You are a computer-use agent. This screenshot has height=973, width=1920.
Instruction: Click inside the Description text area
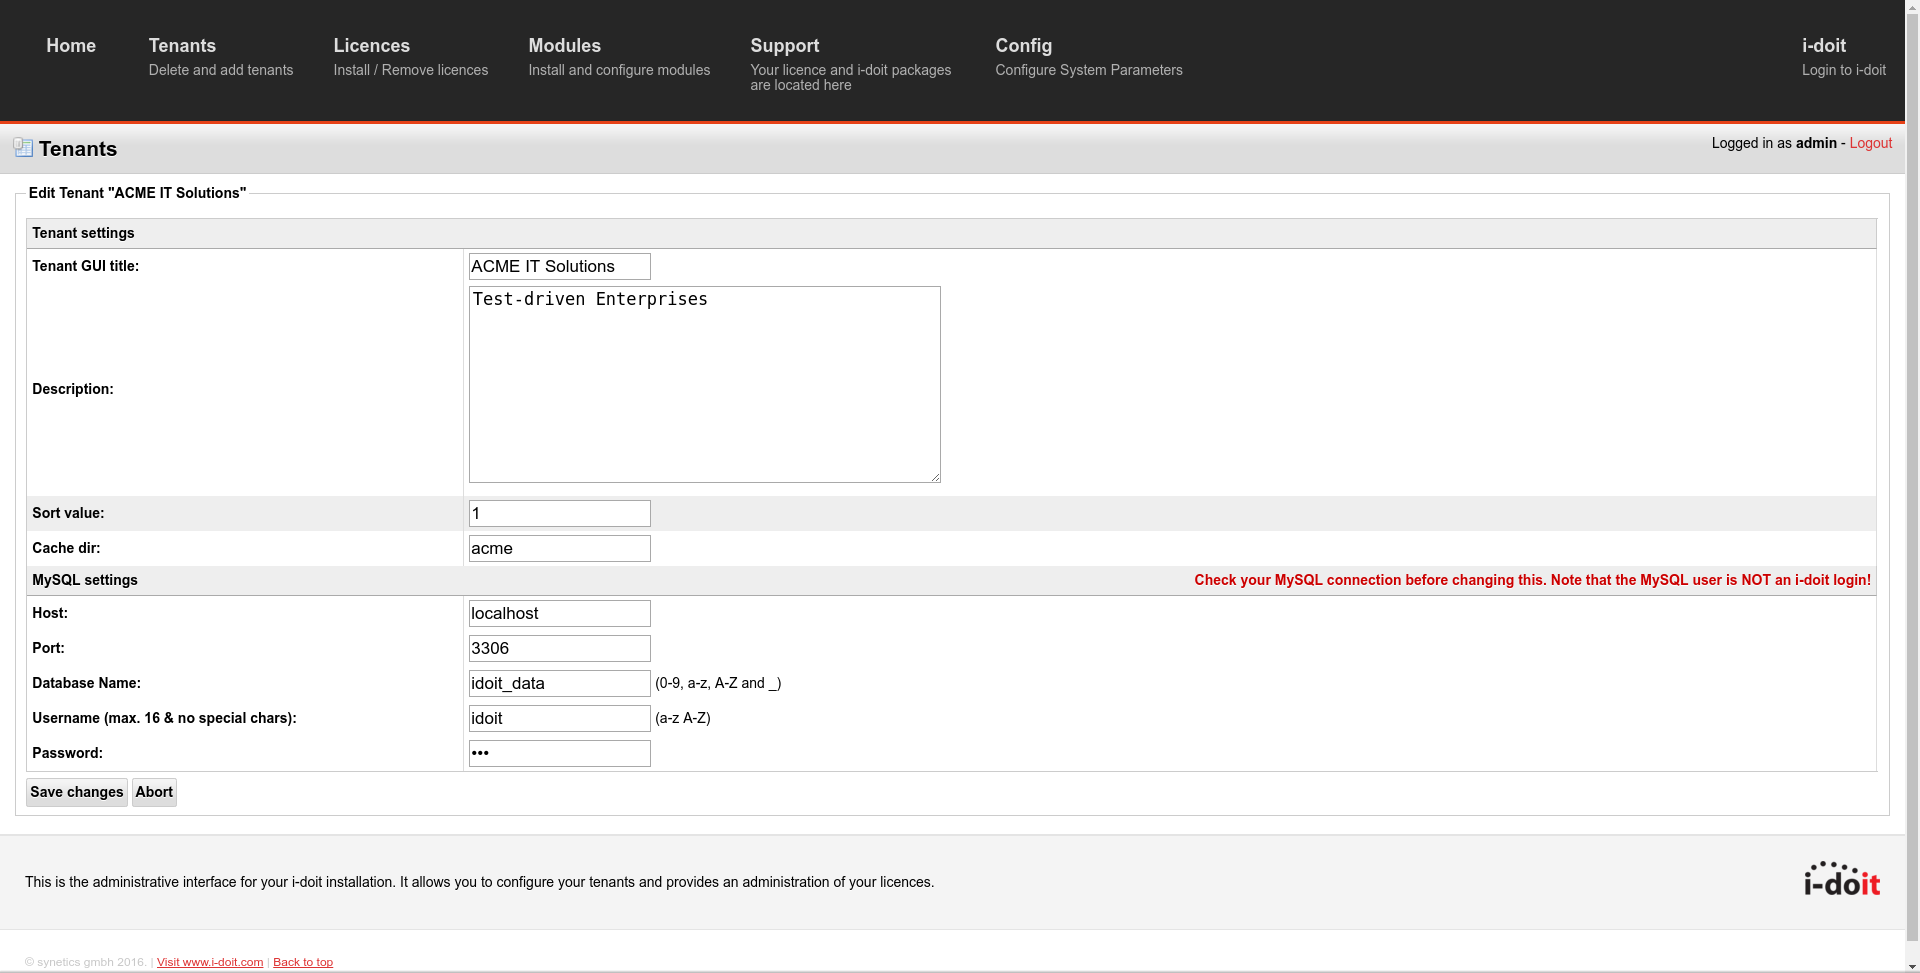click(705, 384)
